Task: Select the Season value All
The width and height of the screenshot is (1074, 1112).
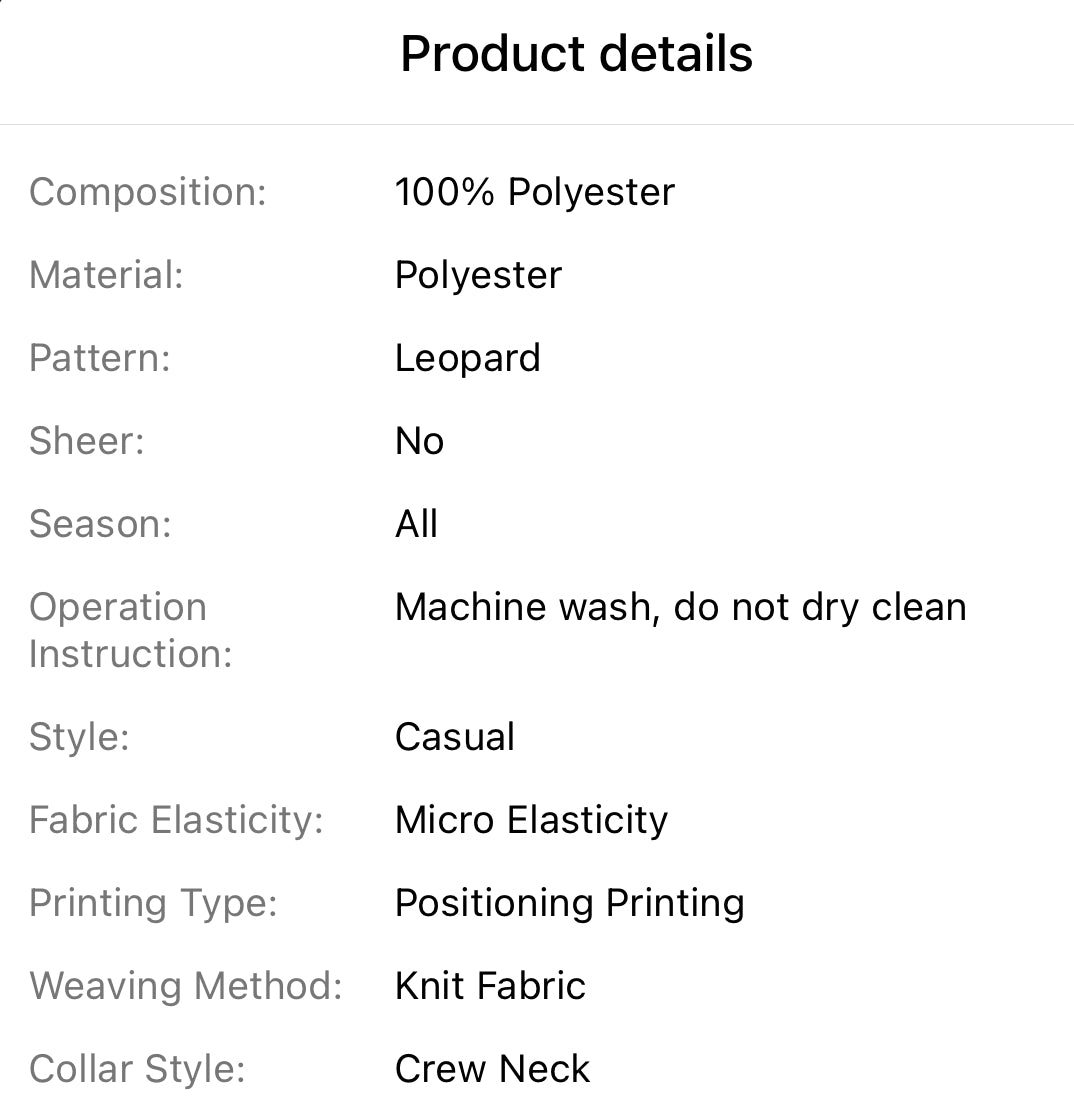Action: coord(416,524)
